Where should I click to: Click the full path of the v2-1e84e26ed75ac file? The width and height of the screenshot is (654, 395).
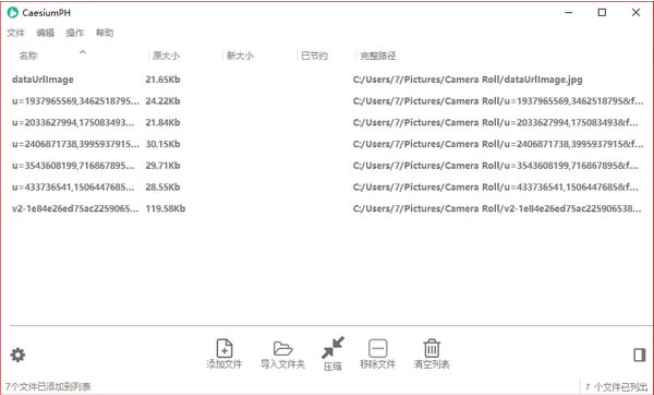click(497, 208)
